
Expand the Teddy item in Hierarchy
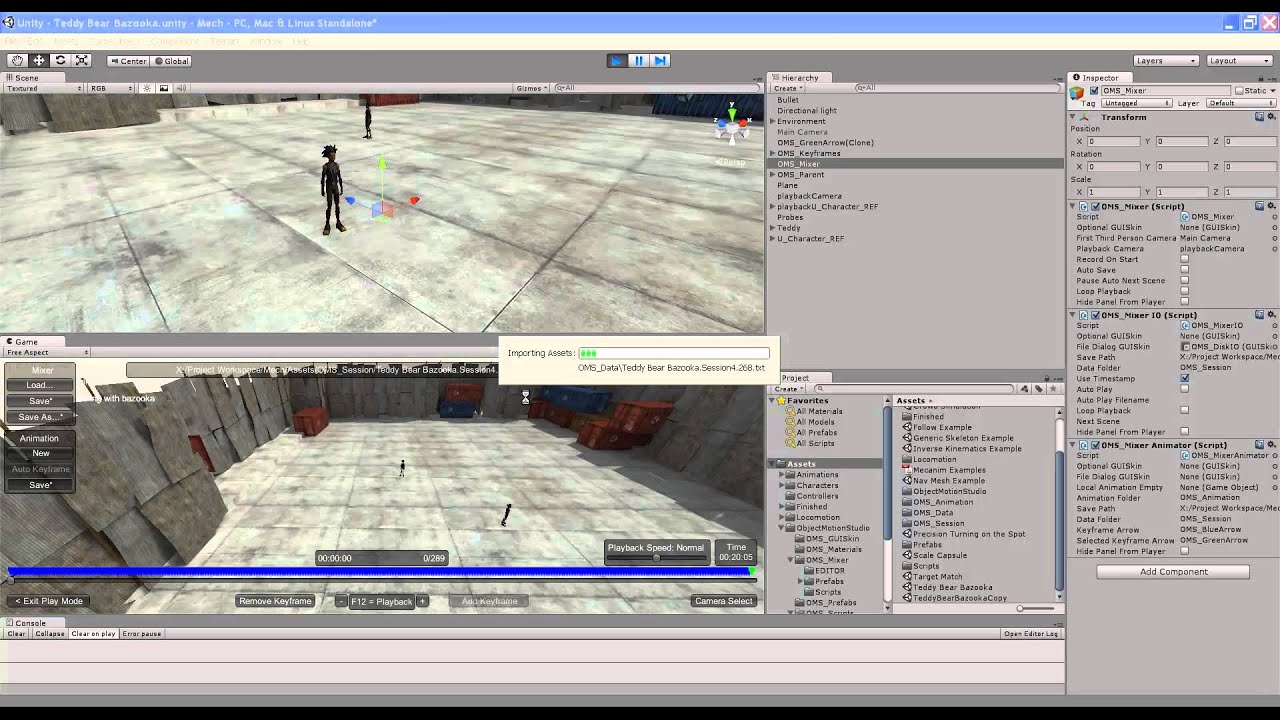772,228
